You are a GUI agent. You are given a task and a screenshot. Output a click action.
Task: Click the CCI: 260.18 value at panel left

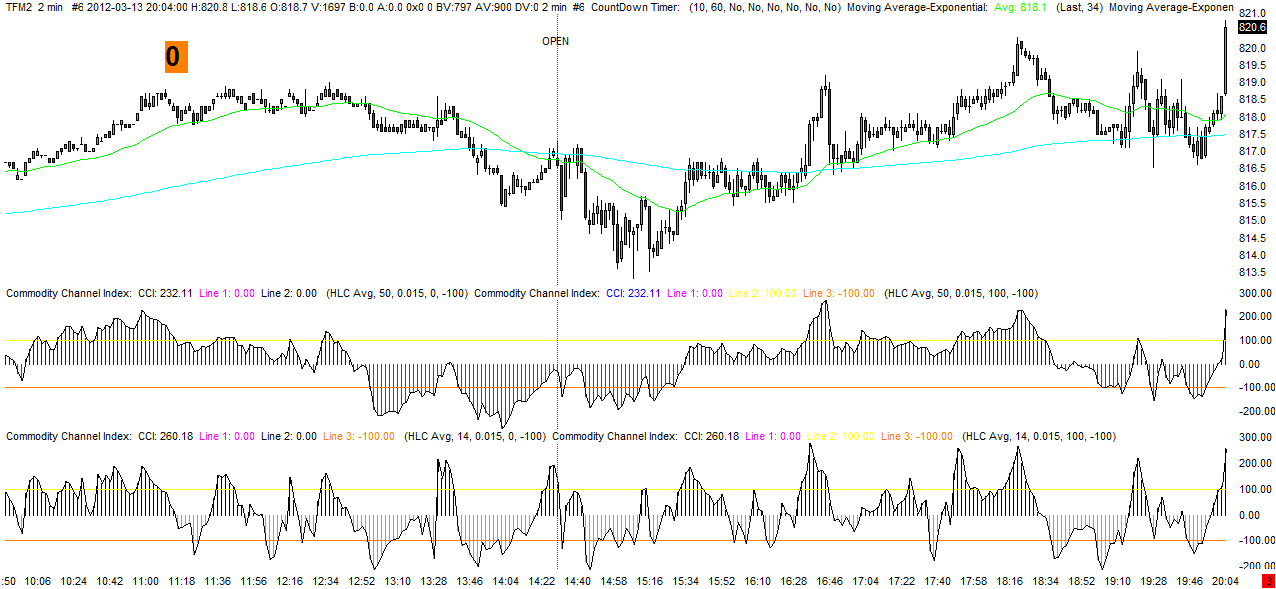click(165, 436)
